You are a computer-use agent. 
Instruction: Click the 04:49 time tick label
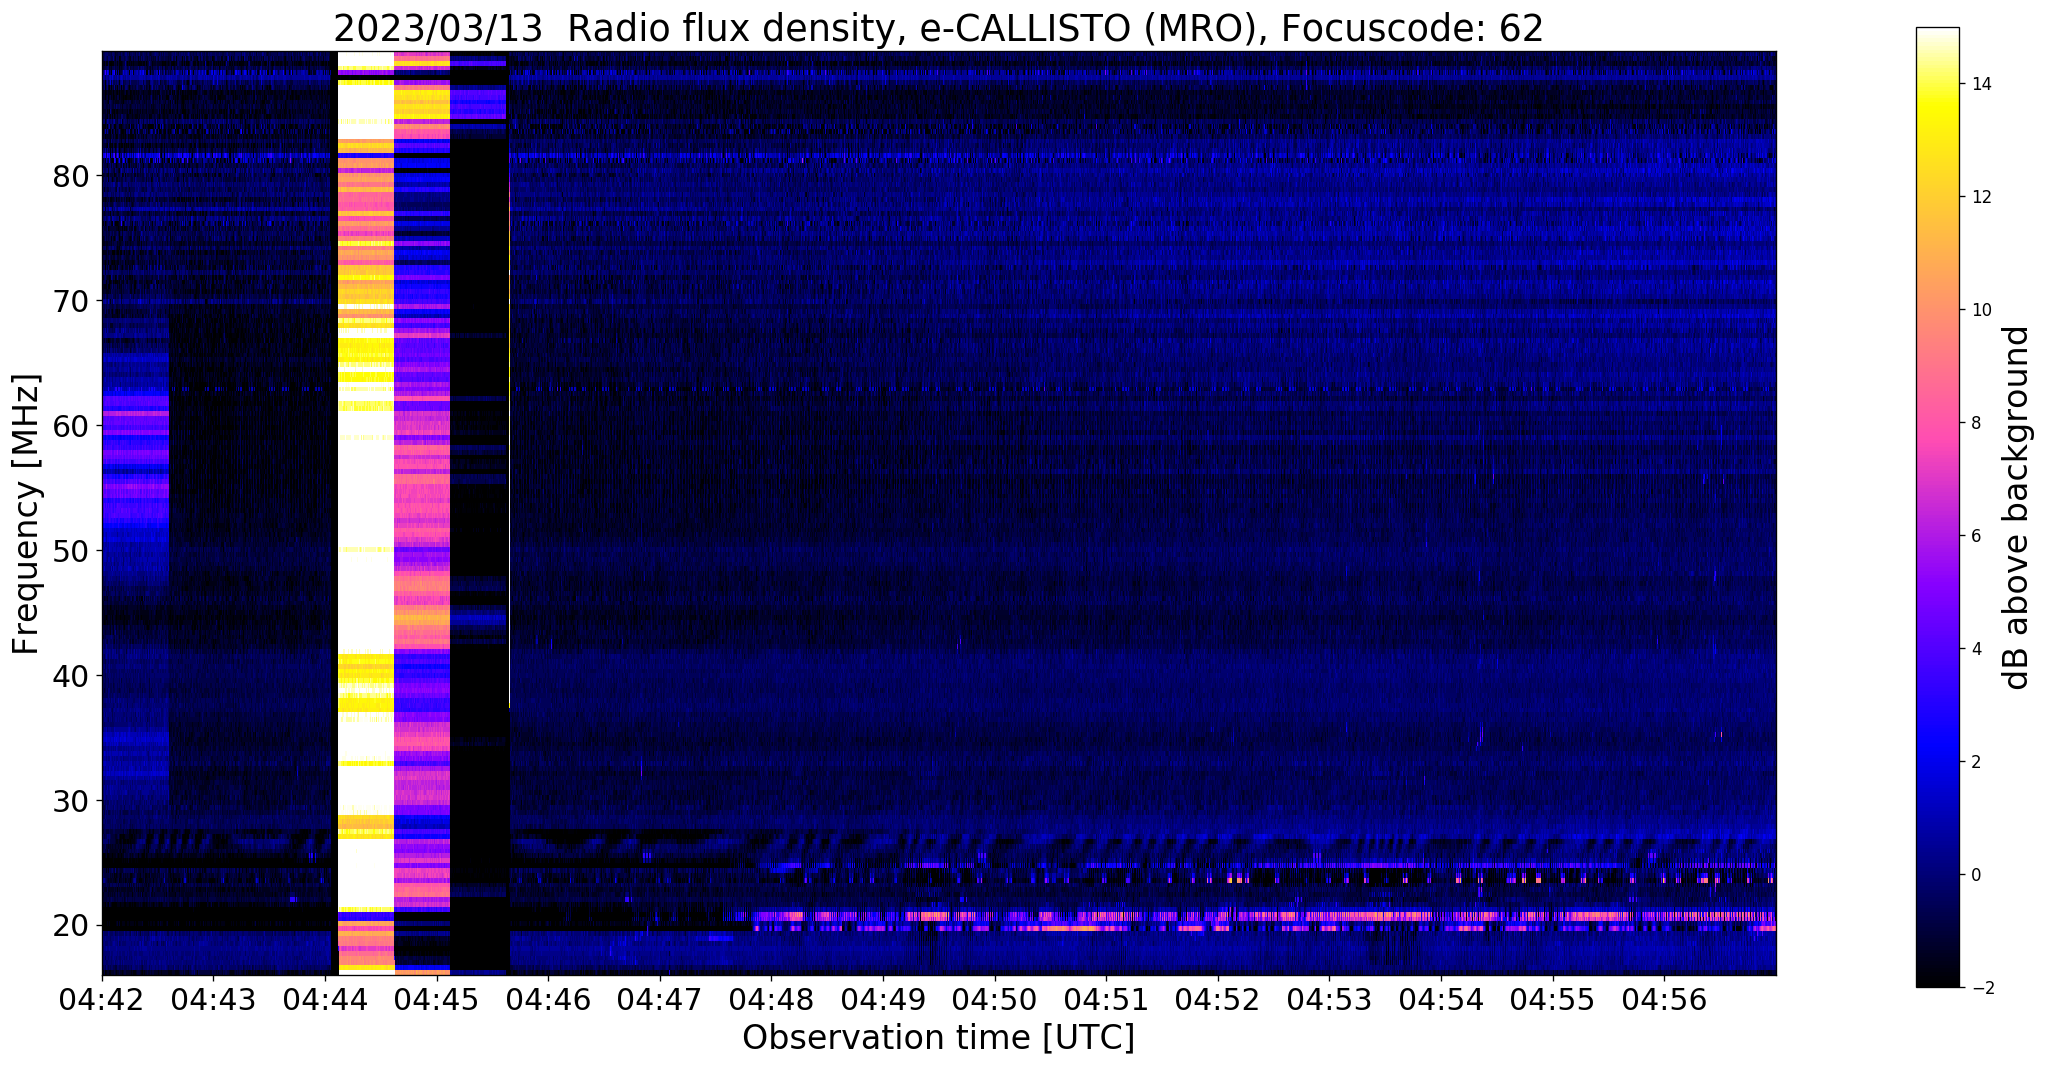tap(883, 999)
